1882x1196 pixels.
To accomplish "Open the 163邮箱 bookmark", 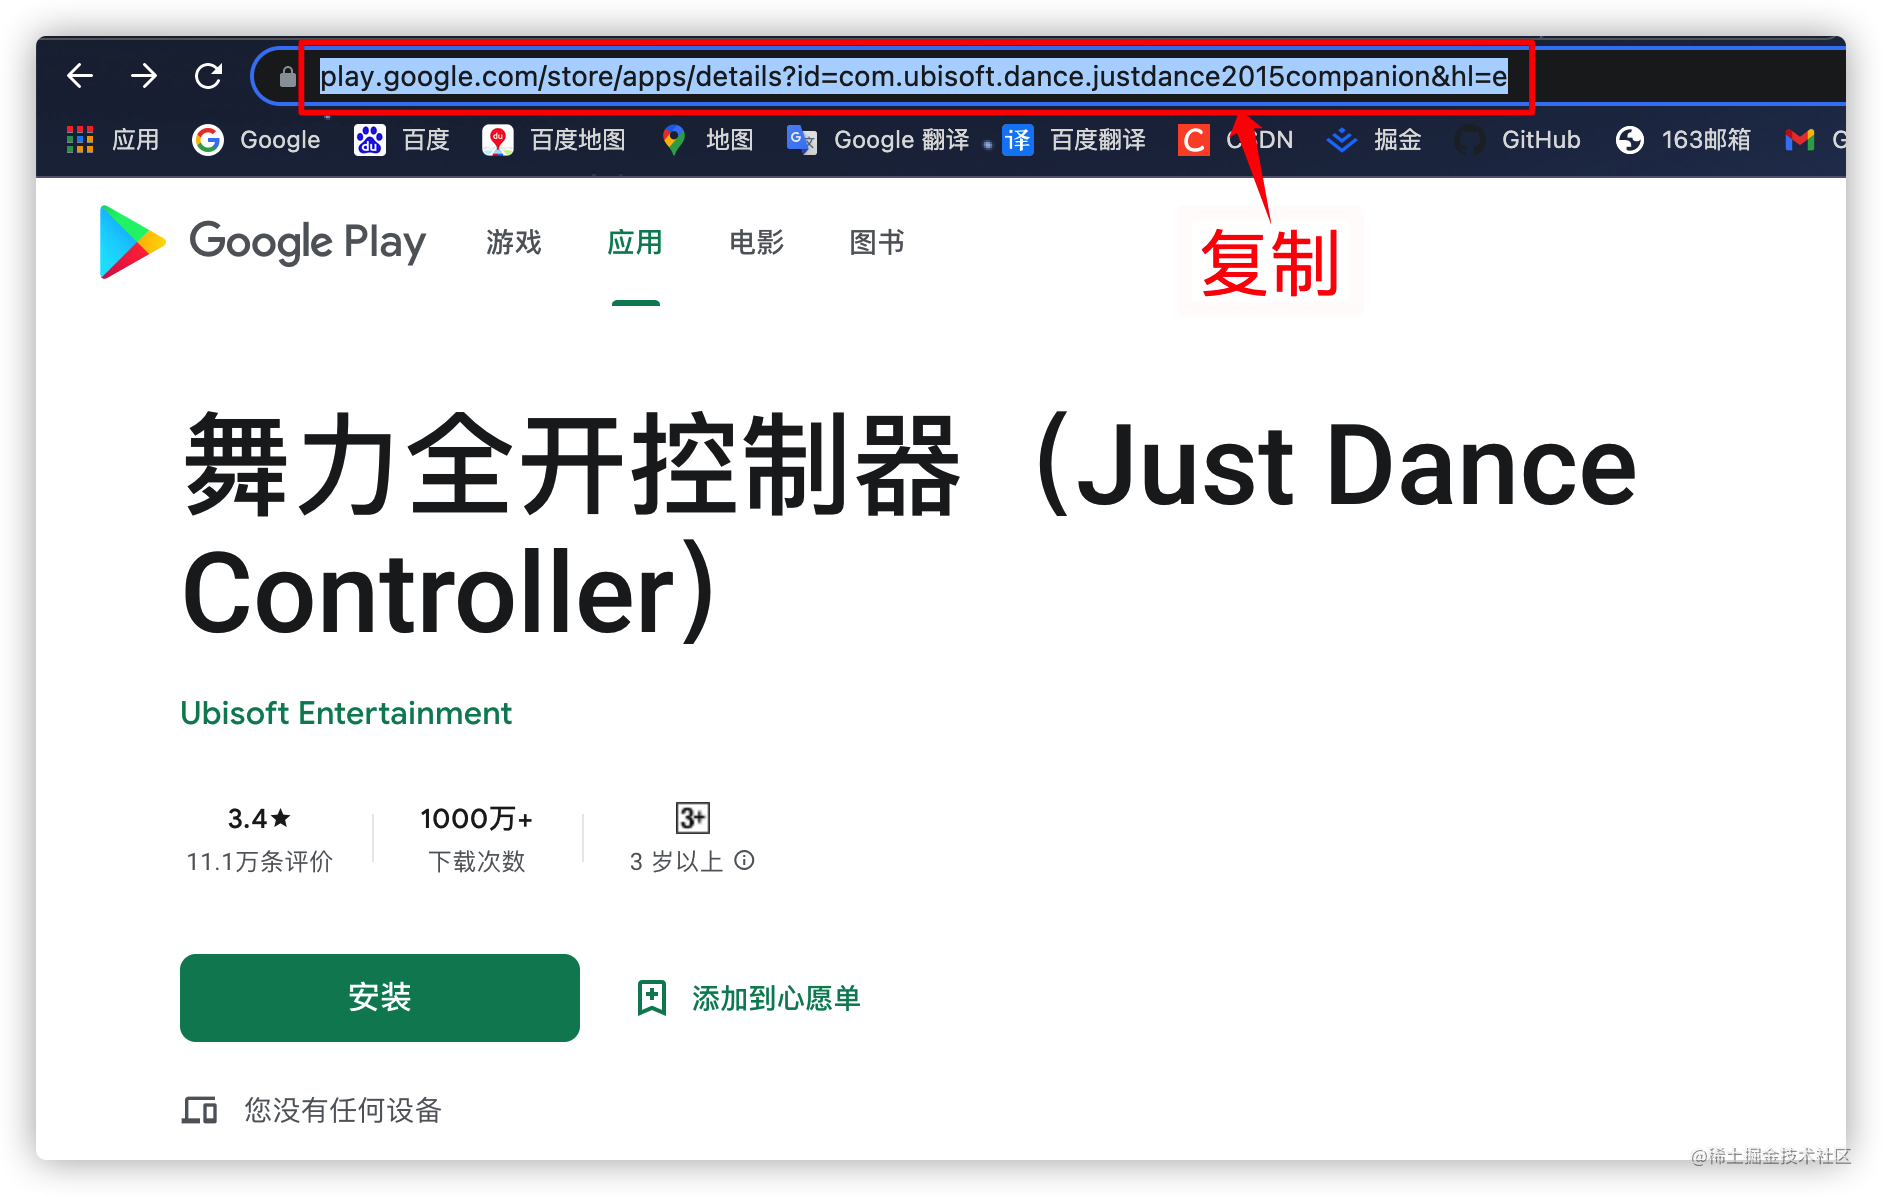I will pos(1683,140).
